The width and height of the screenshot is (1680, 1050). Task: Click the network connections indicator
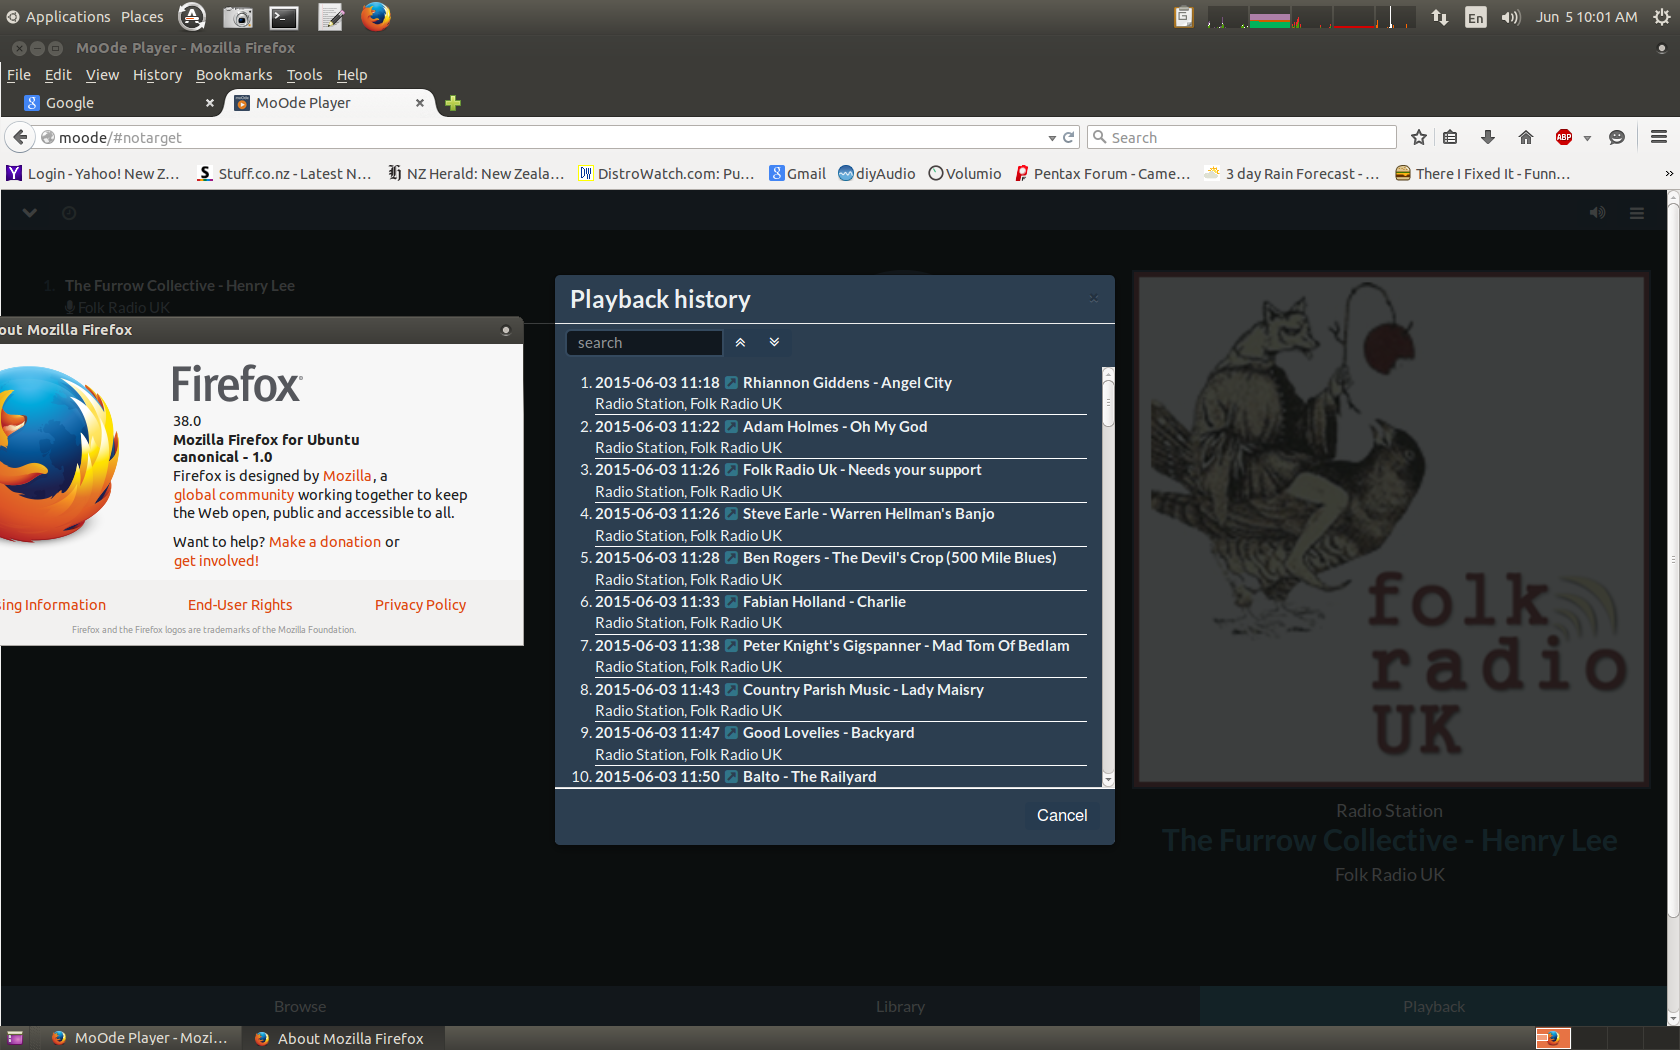click(x=1440, y=17)
